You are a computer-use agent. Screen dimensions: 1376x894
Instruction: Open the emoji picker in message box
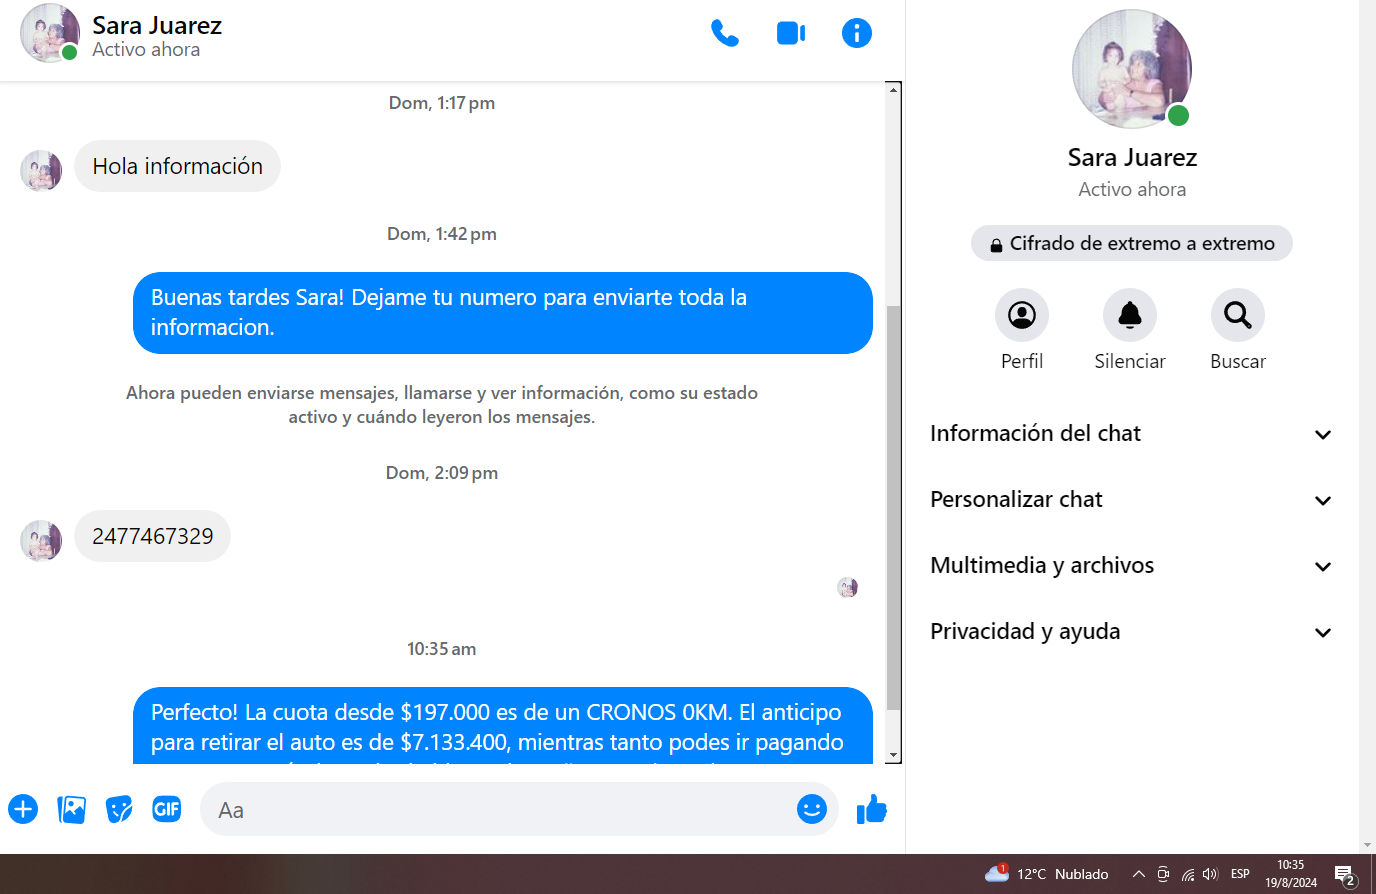click(811, 809)
